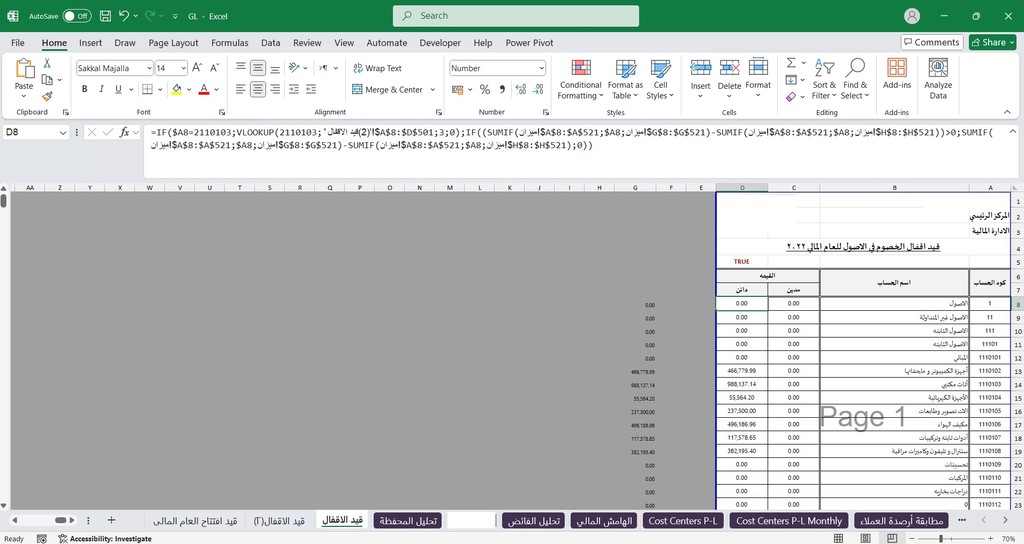Click Analyze Data

coord(938,78)
